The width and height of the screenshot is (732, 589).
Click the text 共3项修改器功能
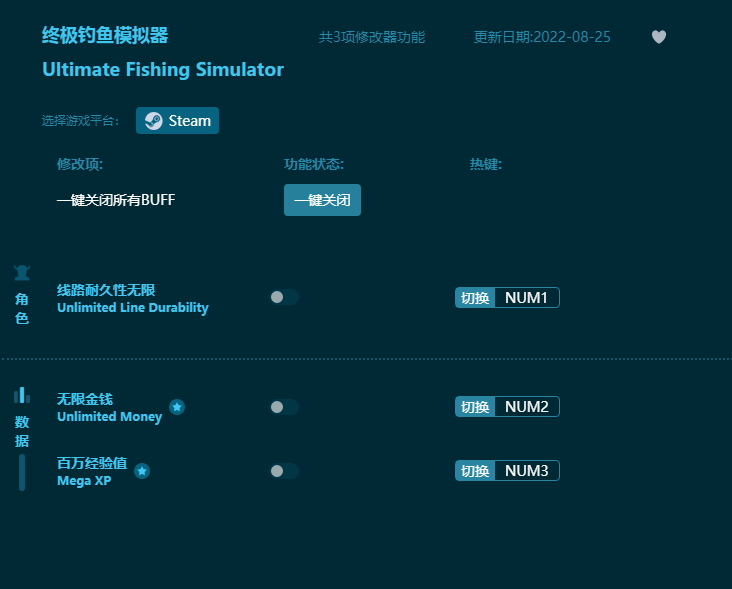coord(372,37)
